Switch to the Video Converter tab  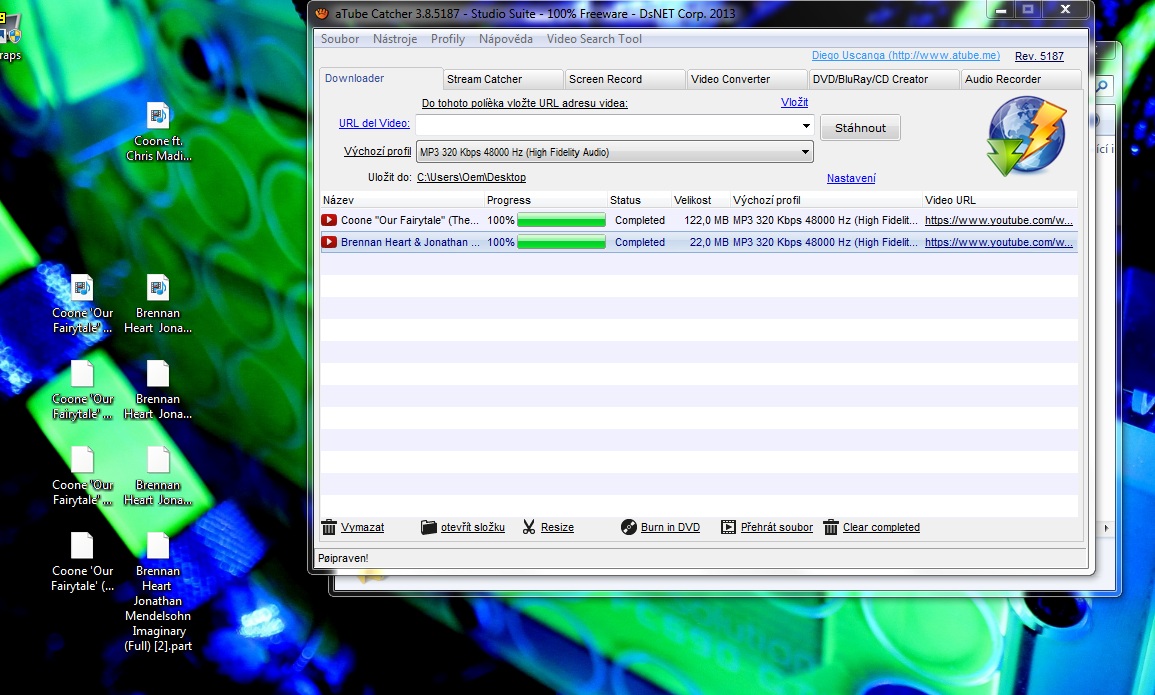point(748,80)
